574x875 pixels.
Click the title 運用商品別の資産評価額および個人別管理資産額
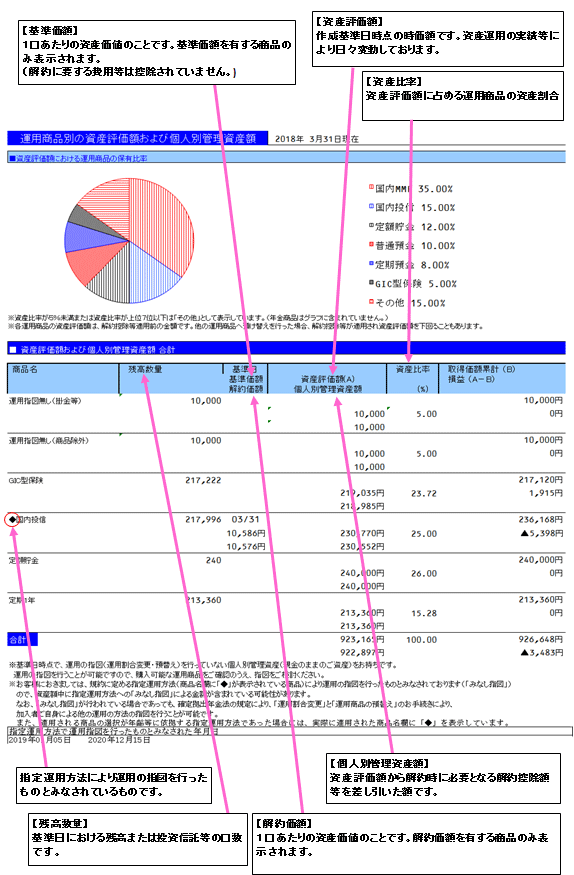[138, 138]
